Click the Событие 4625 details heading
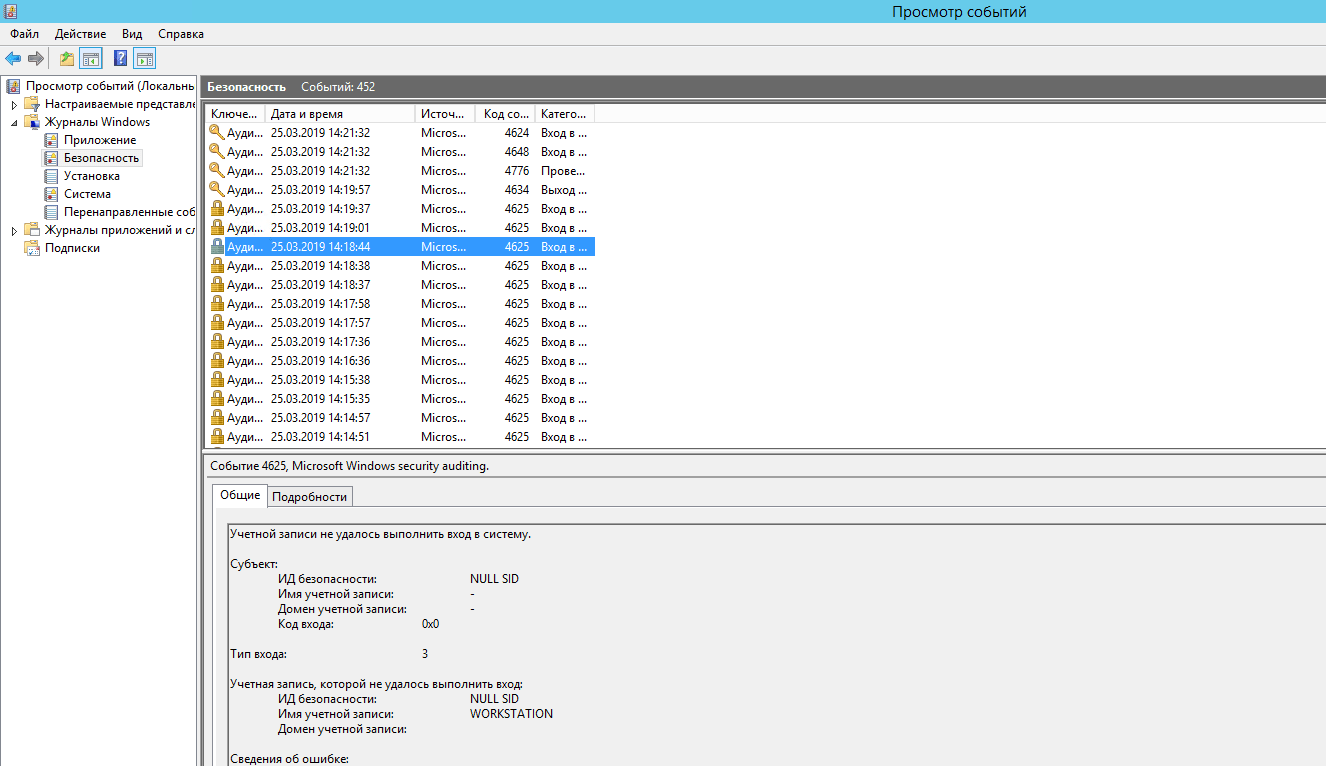1326x766 pixels. coord(349,466)
